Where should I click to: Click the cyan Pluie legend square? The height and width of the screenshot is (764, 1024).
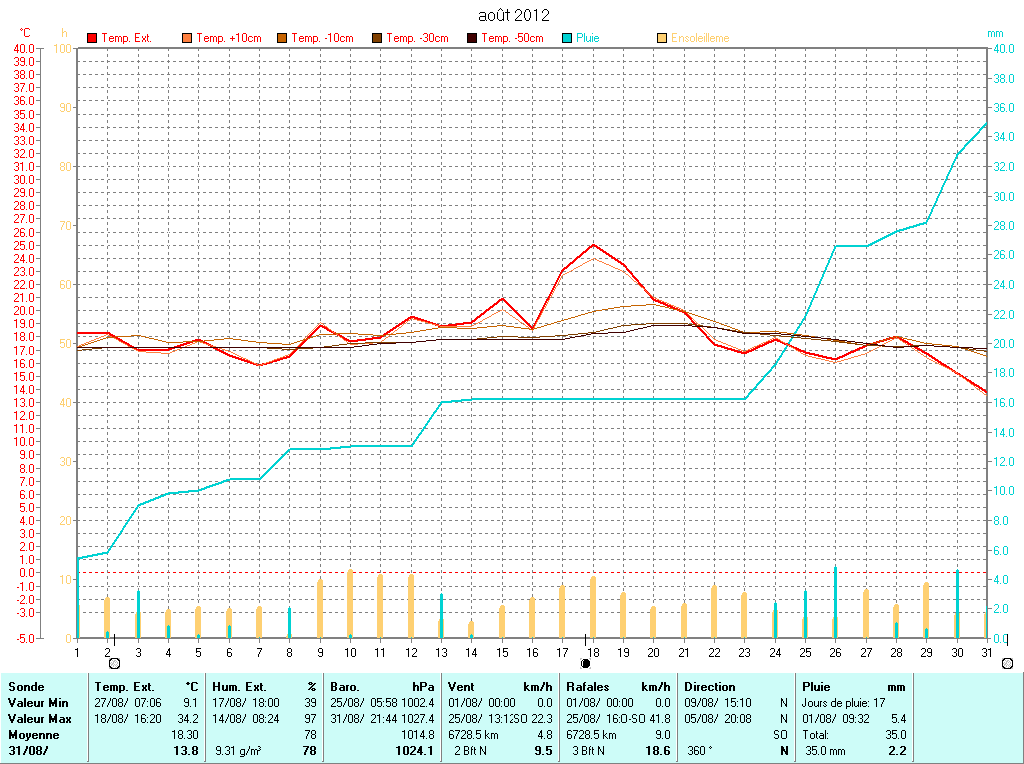[567, 38]
